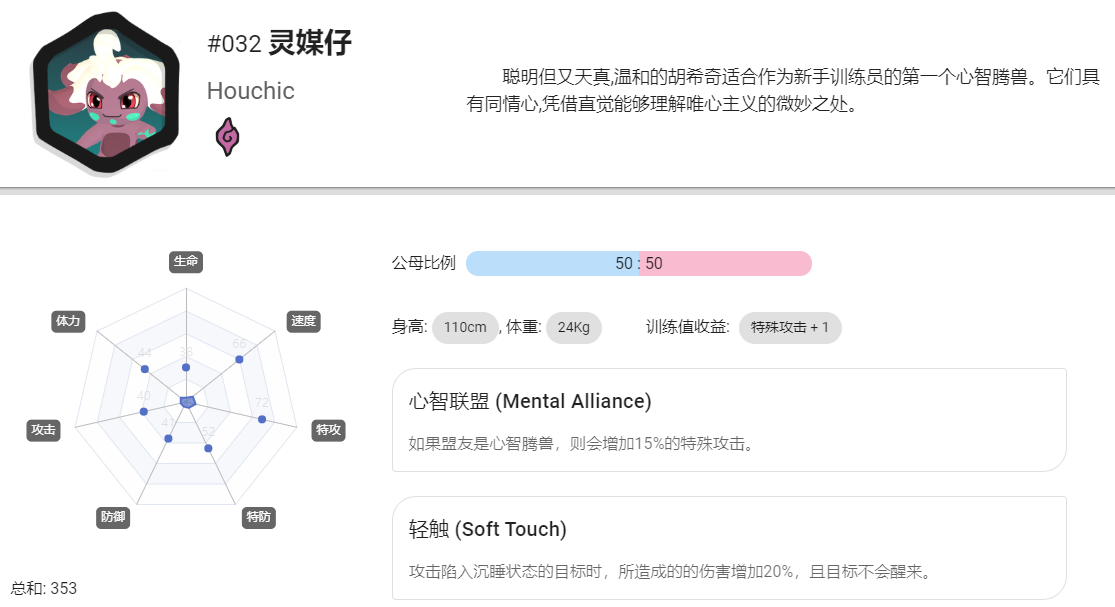
Task: Click the #032 灵媒仔 title heading
Action: pyautogui.click(x=279, y=43)
